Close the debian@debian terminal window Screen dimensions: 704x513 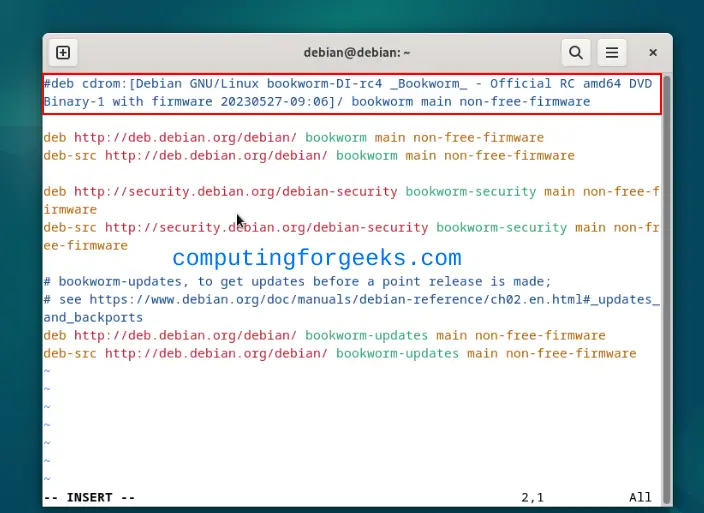click(x=653, y=53)
